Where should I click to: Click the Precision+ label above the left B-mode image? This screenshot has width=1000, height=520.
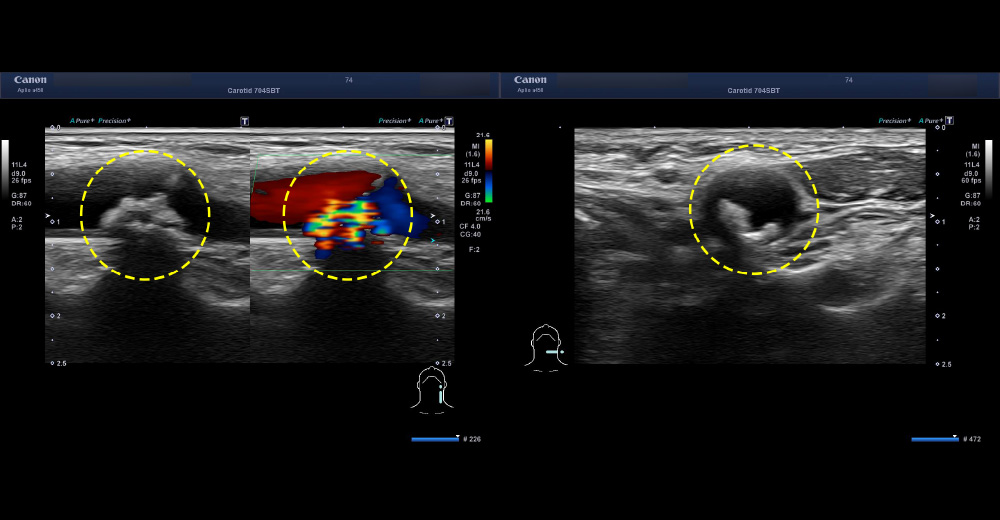(113, 121)
